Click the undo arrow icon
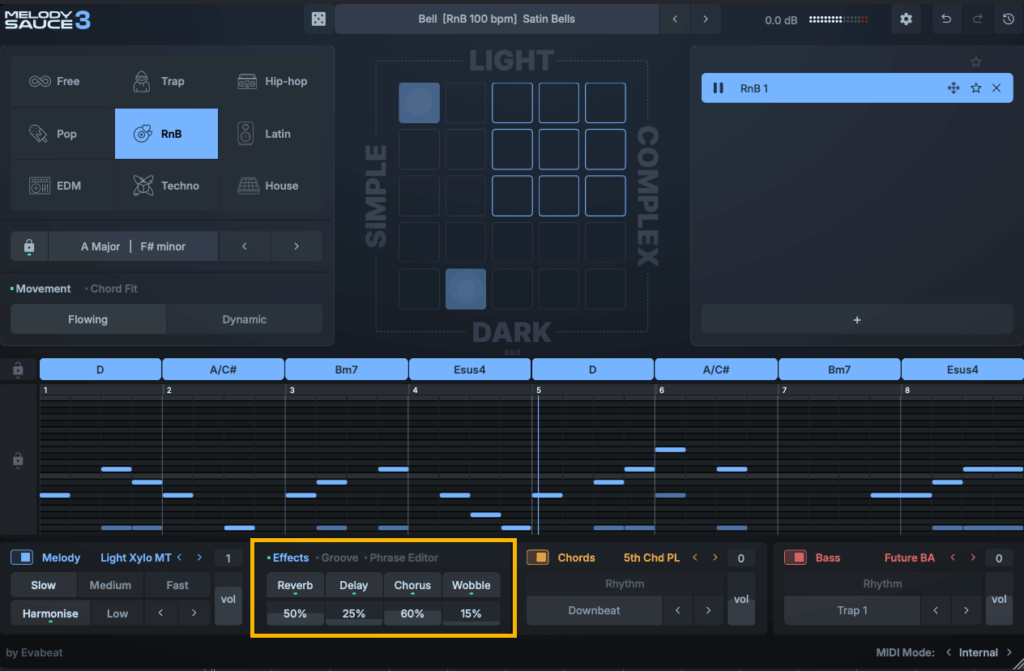Viewport: 1024px width, 671px height. click(x=946, y=19)
